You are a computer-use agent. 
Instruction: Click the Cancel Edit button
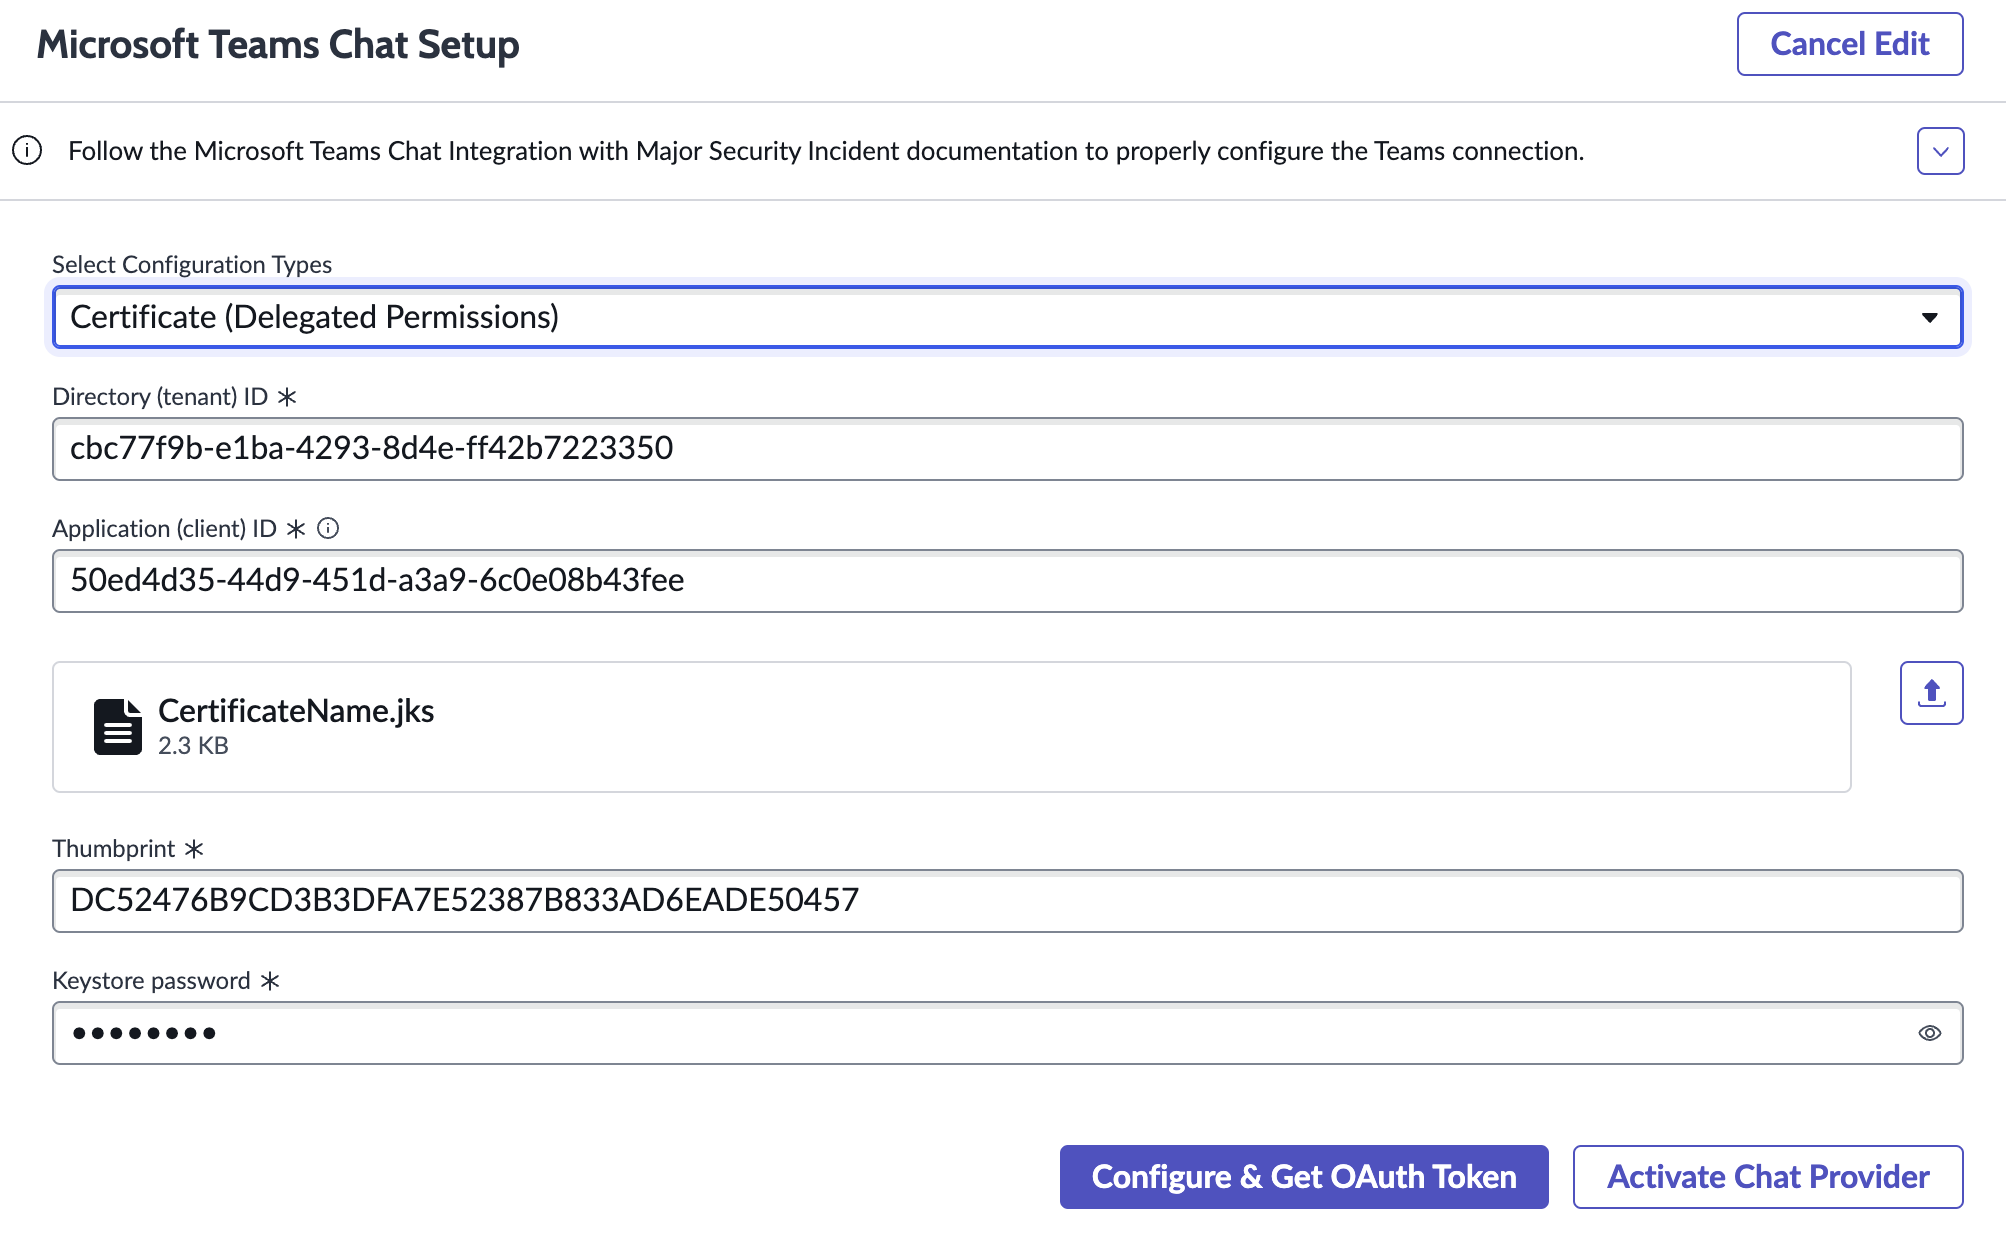pos(1850,44)
